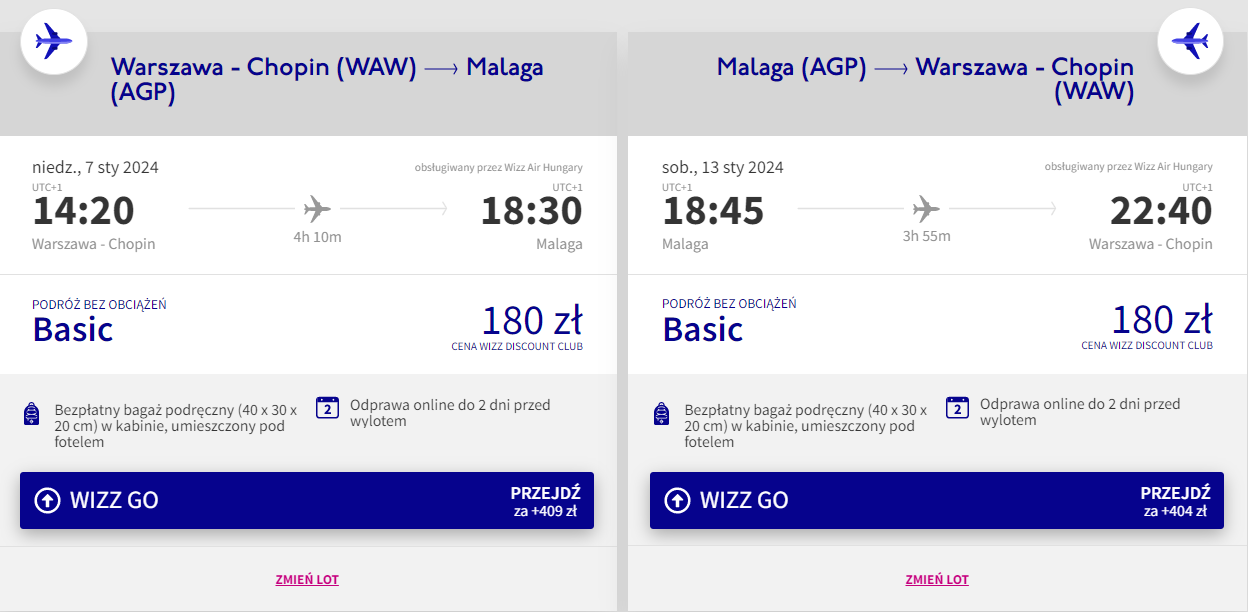The width and height of the screenshot is (1248, 612).
Task: Click the Malaga (AGP) → Warszawa - Chopin header
Action: 925,80
